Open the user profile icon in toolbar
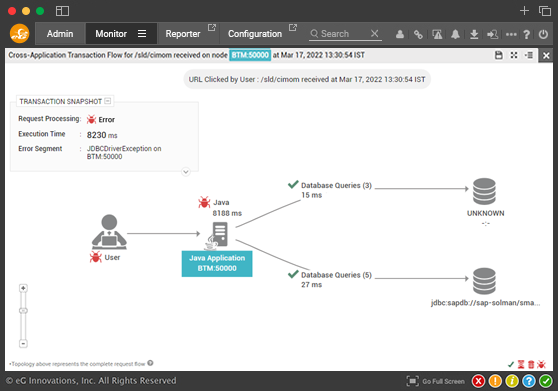 pyautogui.click(x=400, y=34)
